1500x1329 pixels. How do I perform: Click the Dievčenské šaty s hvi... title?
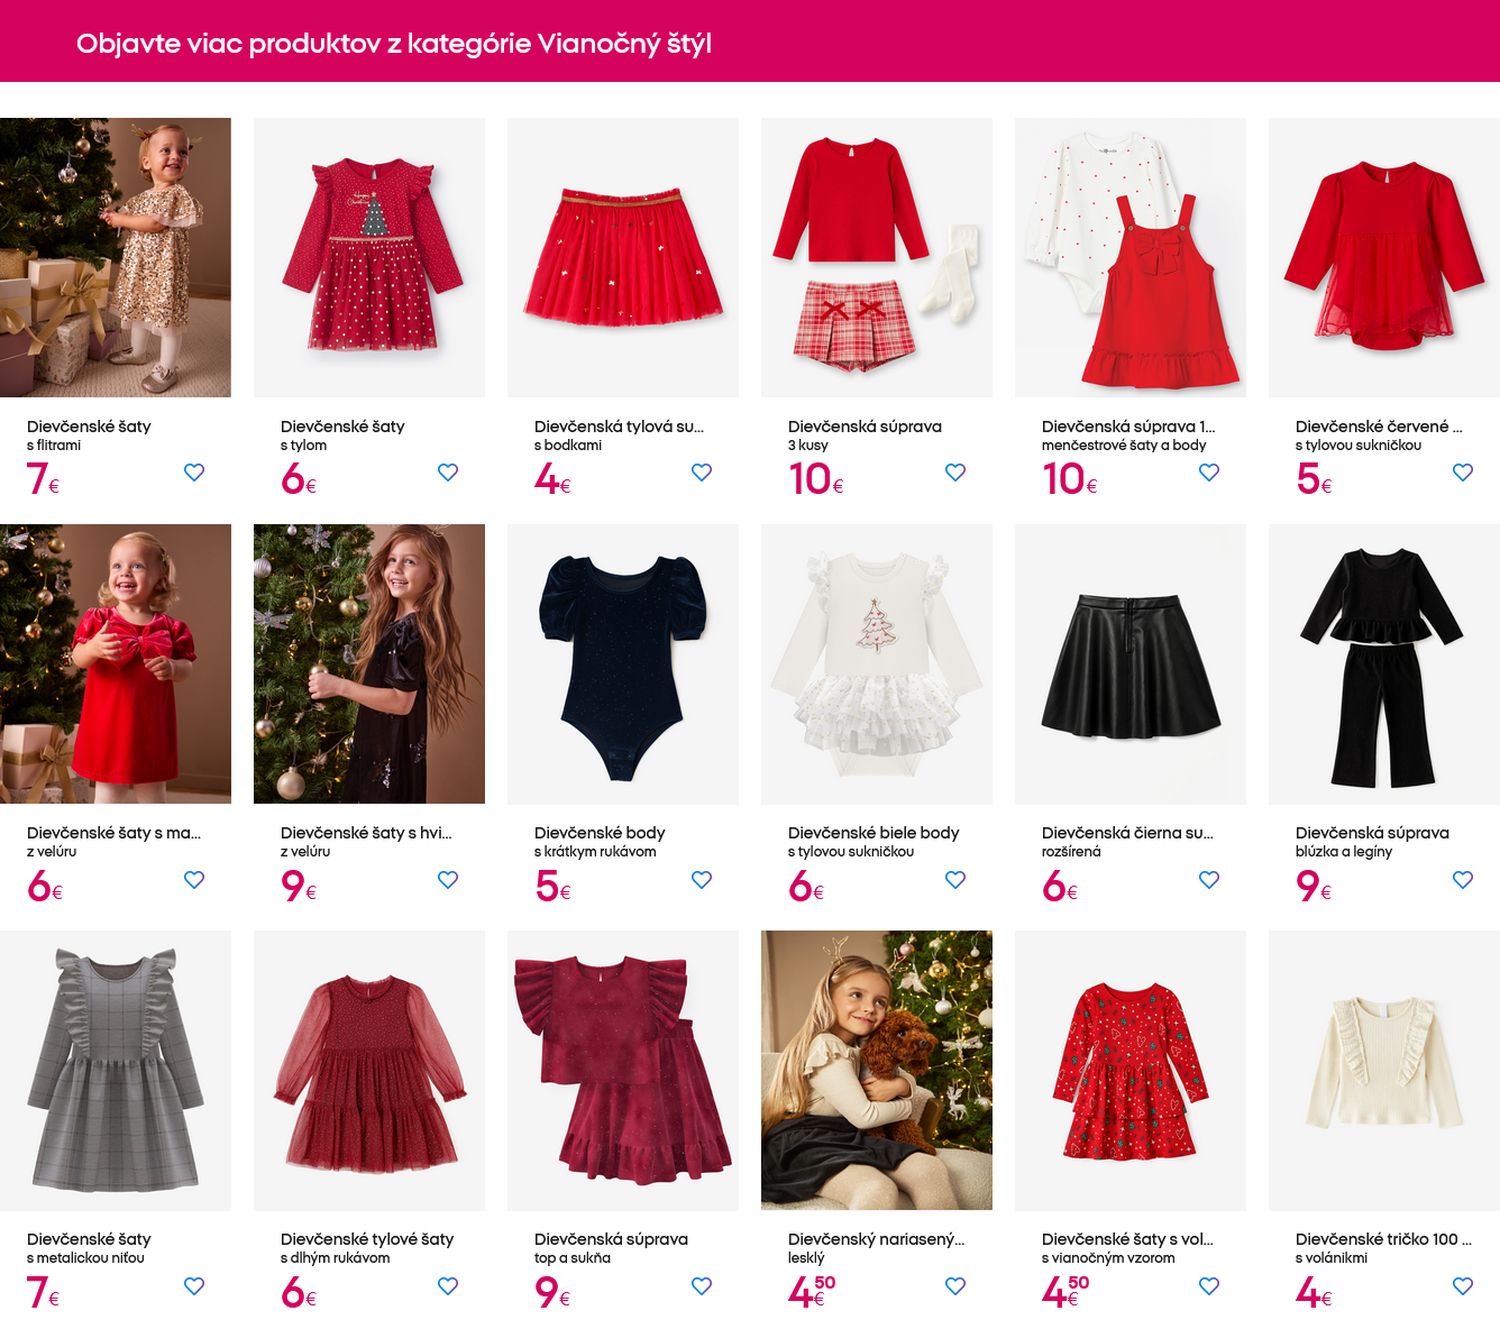366,833
